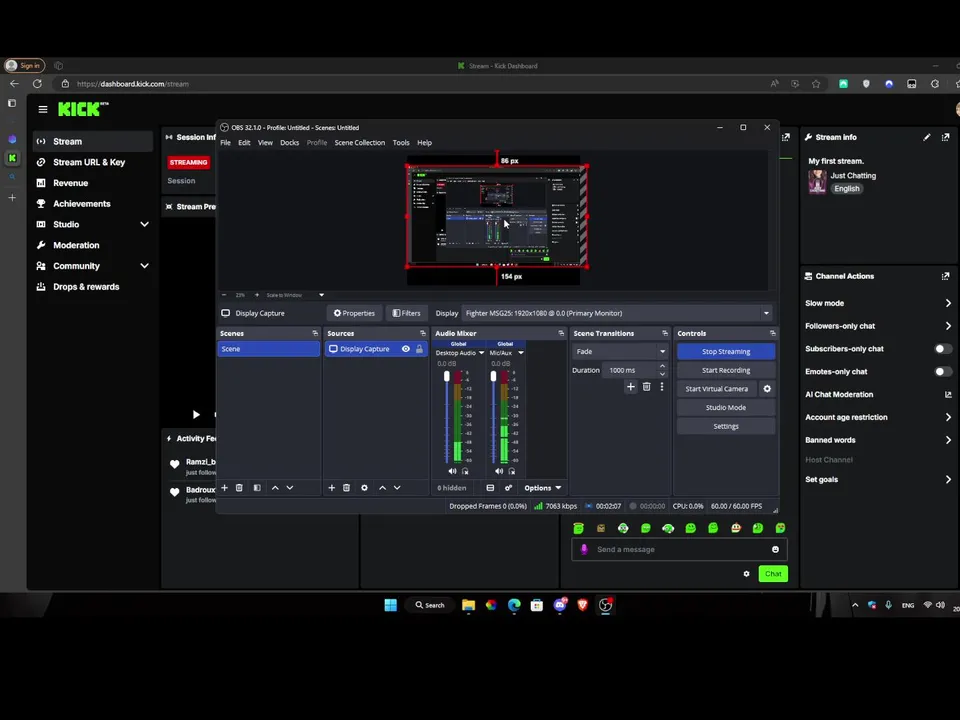Toggle Desktop Audio monitoring headphone icon
Image resolution: width=960 pixels, height=720 pixels.
465,471
